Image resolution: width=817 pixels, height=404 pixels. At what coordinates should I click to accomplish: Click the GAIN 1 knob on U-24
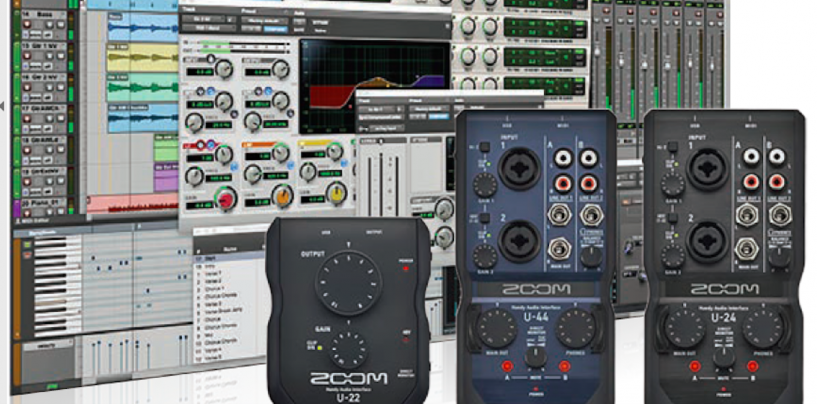tap(673, 184)
